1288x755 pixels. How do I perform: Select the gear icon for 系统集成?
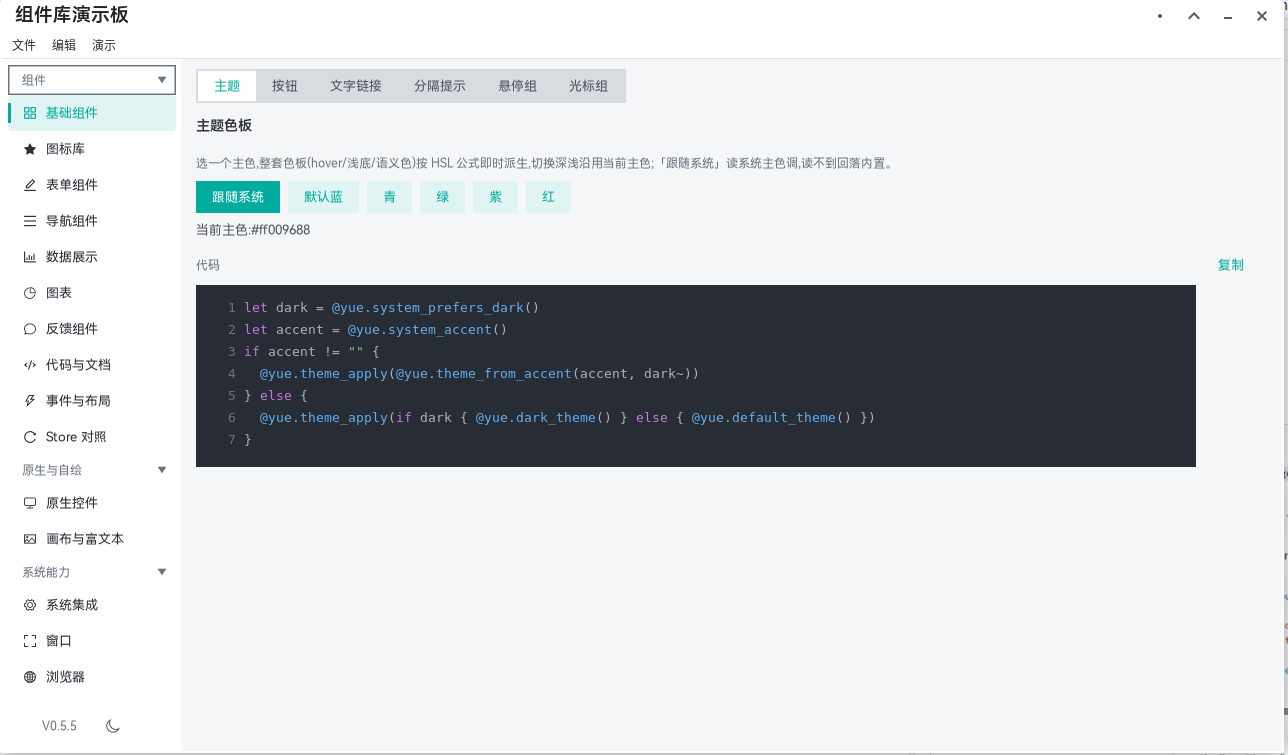[30, 605]
